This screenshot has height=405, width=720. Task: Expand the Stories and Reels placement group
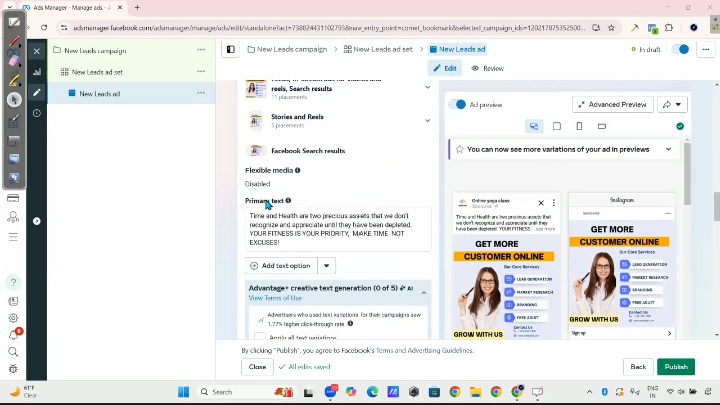pos(427,121)
